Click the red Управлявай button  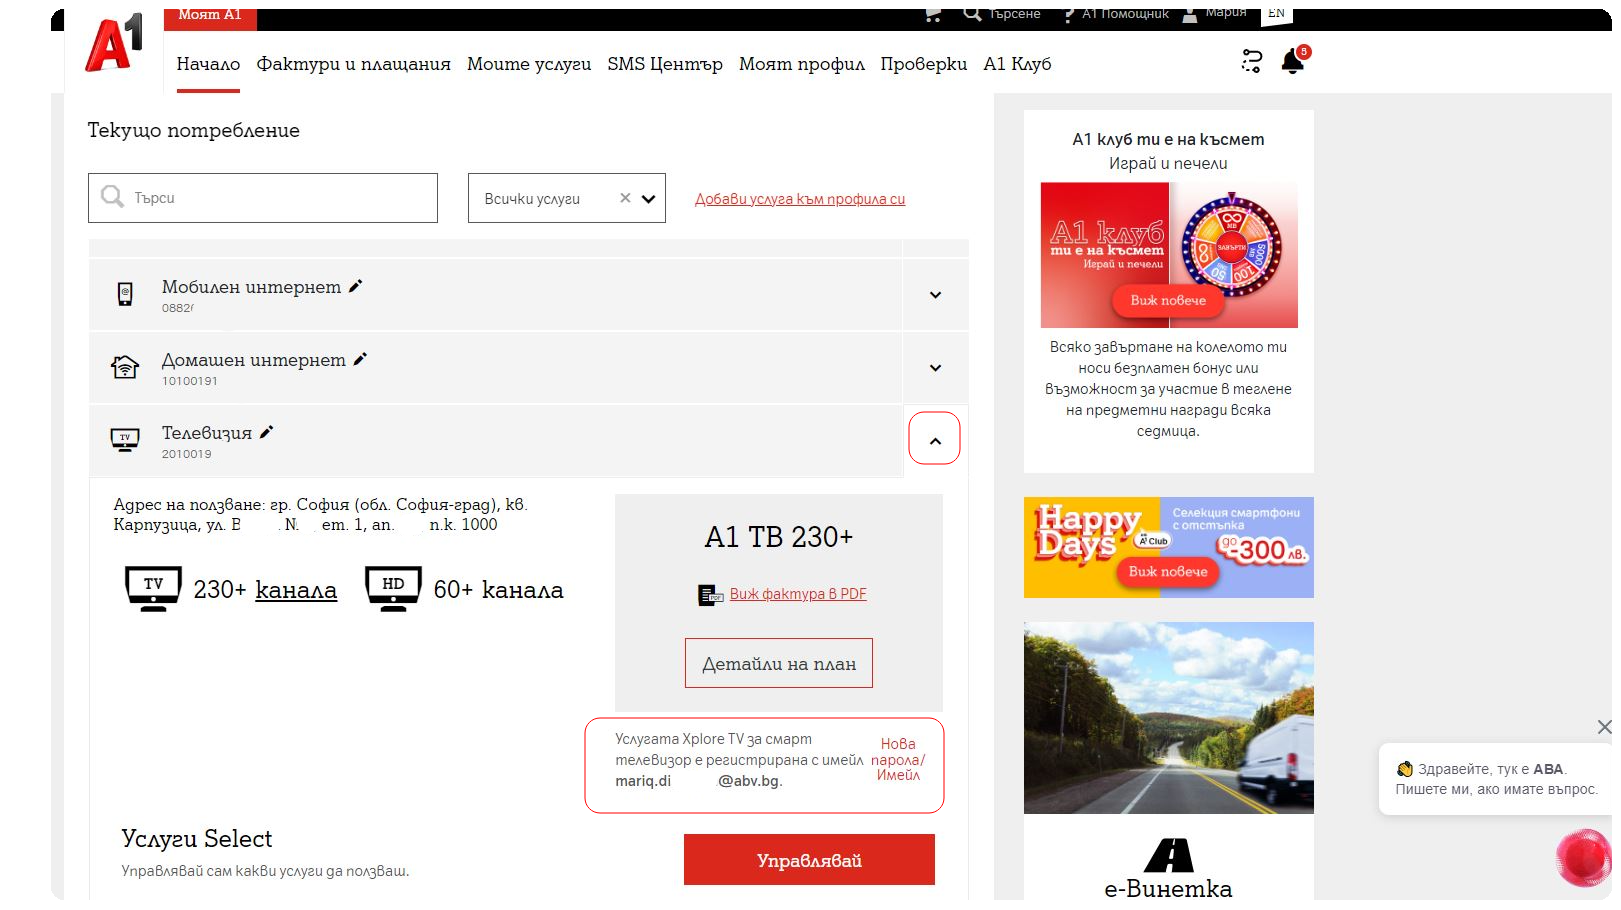[809, 860]
